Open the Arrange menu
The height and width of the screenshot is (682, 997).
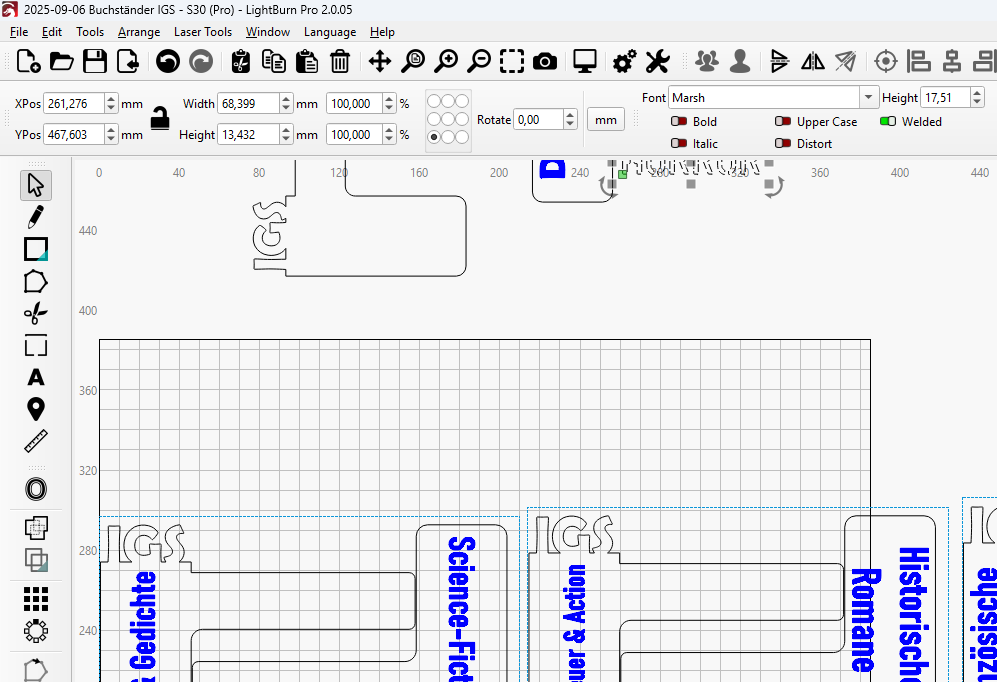(138, 32)
